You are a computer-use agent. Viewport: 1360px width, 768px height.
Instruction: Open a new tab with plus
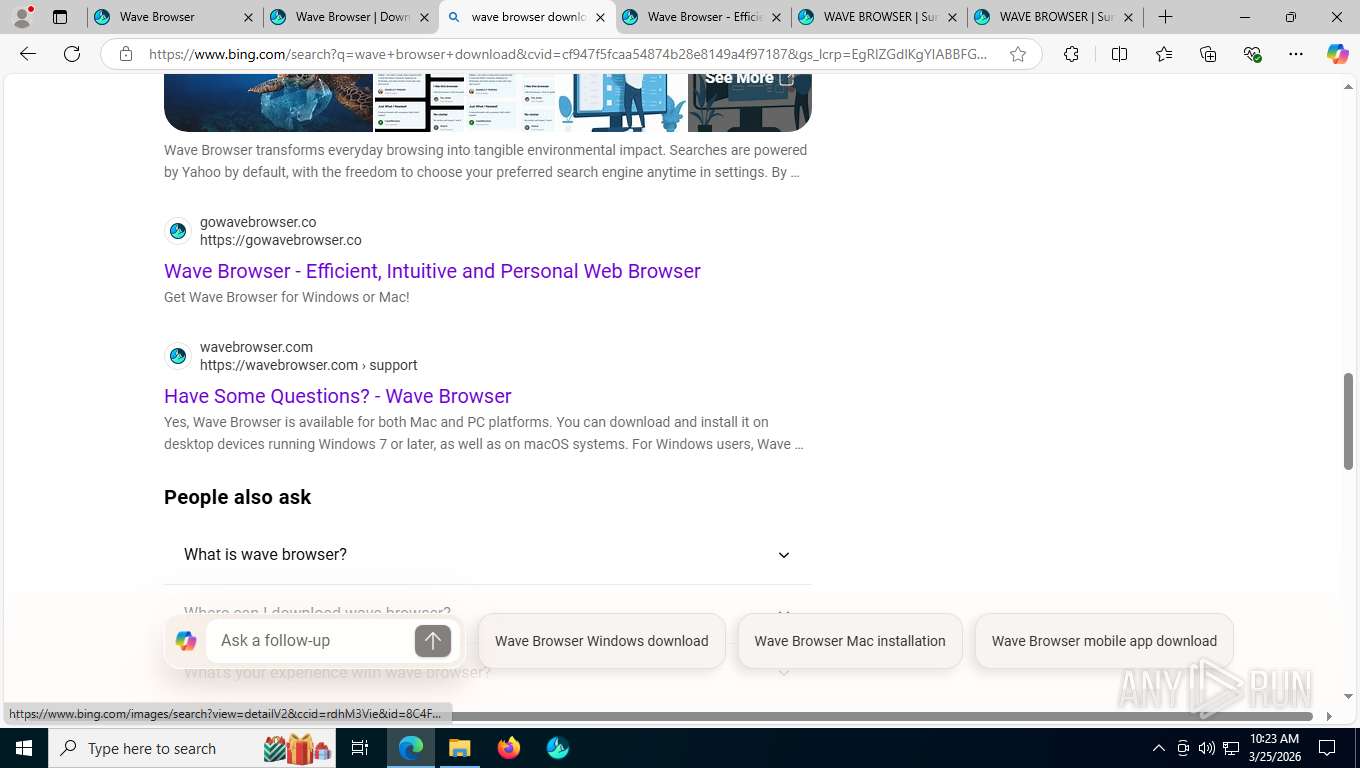tap(1165, 17)
